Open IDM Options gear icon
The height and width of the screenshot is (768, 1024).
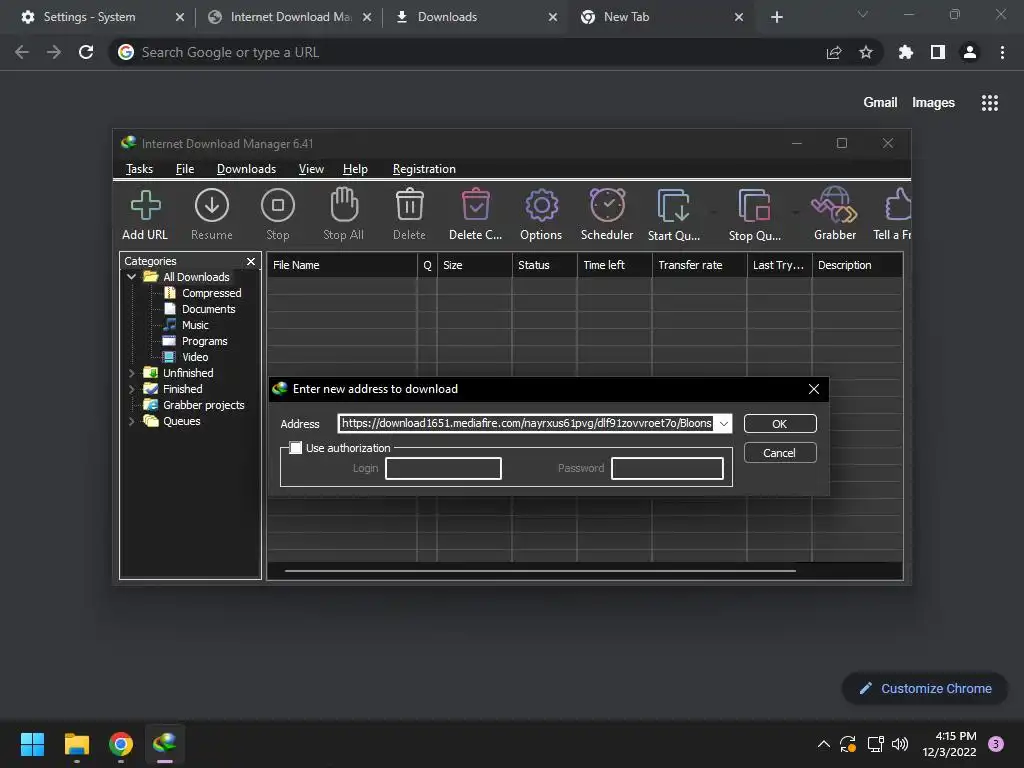pyautogui.click(x=541, y=205)
